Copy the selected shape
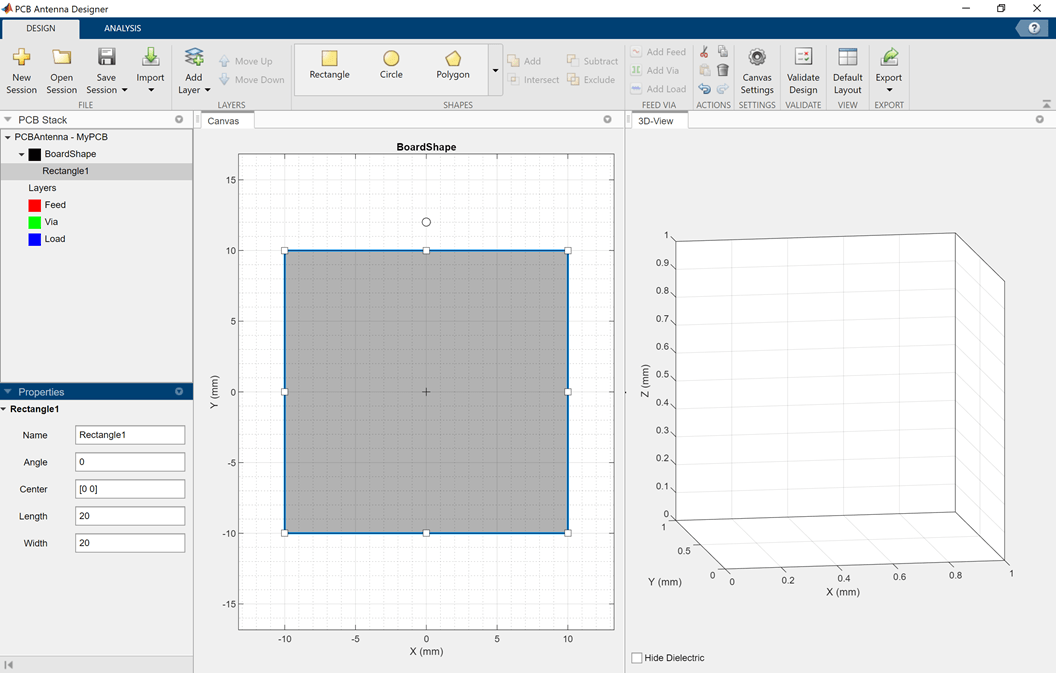This screenshot has height=673, width=1056. click(723, 52)
